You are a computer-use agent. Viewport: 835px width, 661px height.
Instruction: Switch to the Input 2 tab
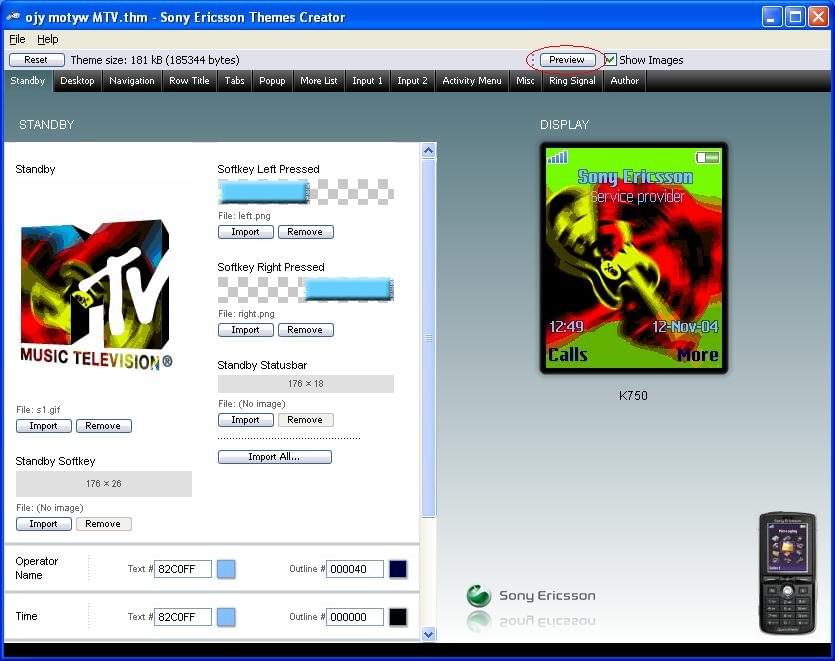[x=412, y=81]
